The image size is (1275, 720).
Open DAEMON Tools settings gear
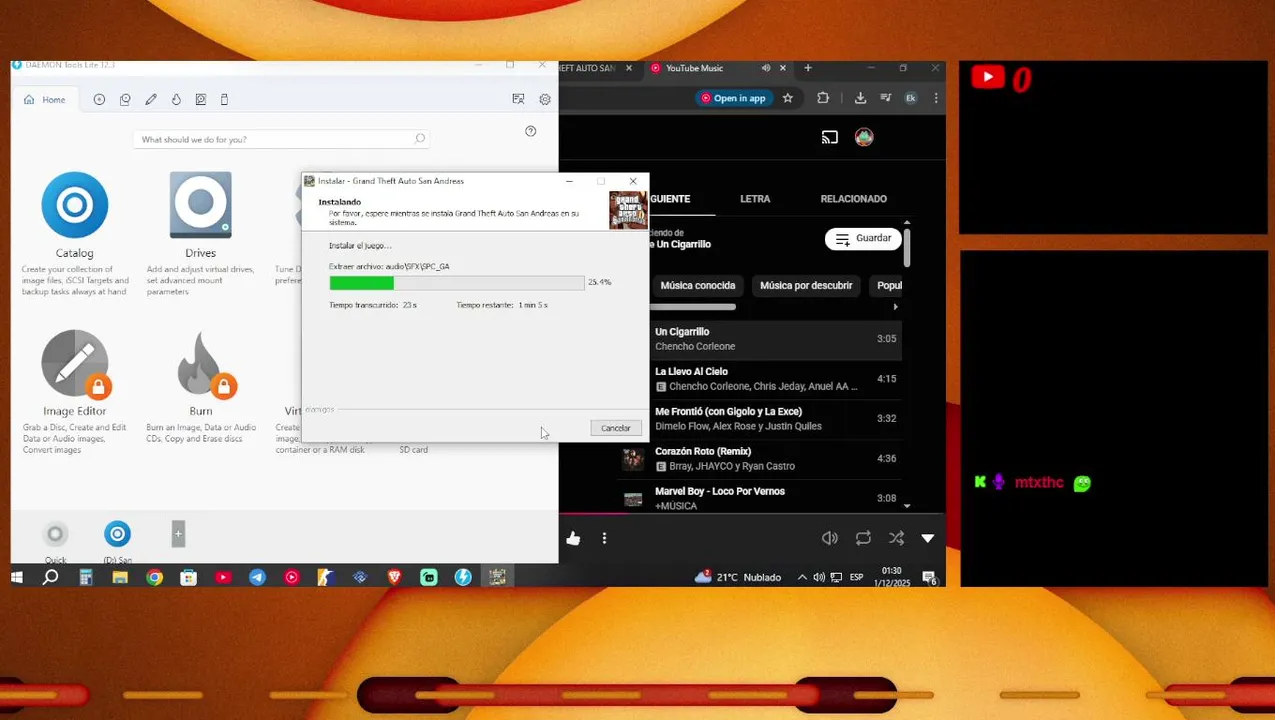coord(545,100)
